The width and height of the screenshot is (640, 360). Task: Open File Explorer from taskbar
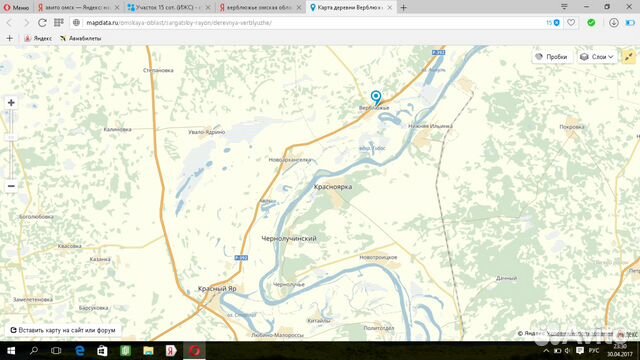tap(148, 351)
